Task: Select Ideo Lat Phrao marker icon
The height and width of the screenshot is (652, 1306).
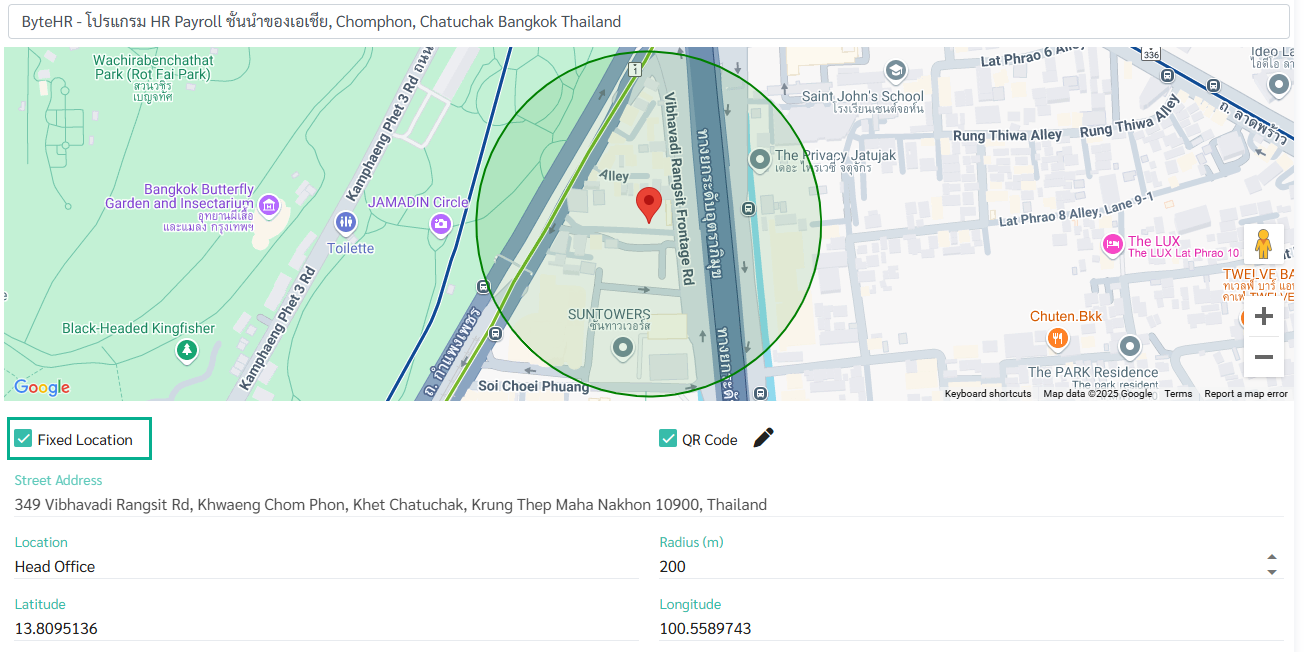Action: [x=1278, y=86]
